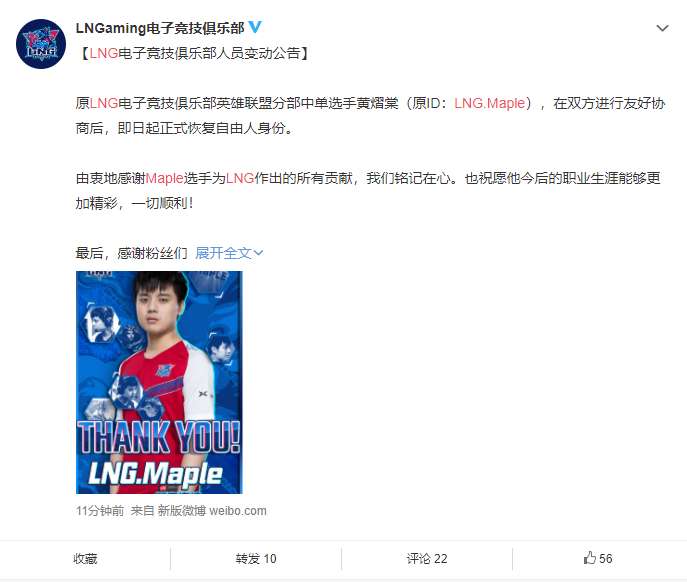687x582 pixels.
Task: Repost via 转发 10
Action: click(256, 558)
